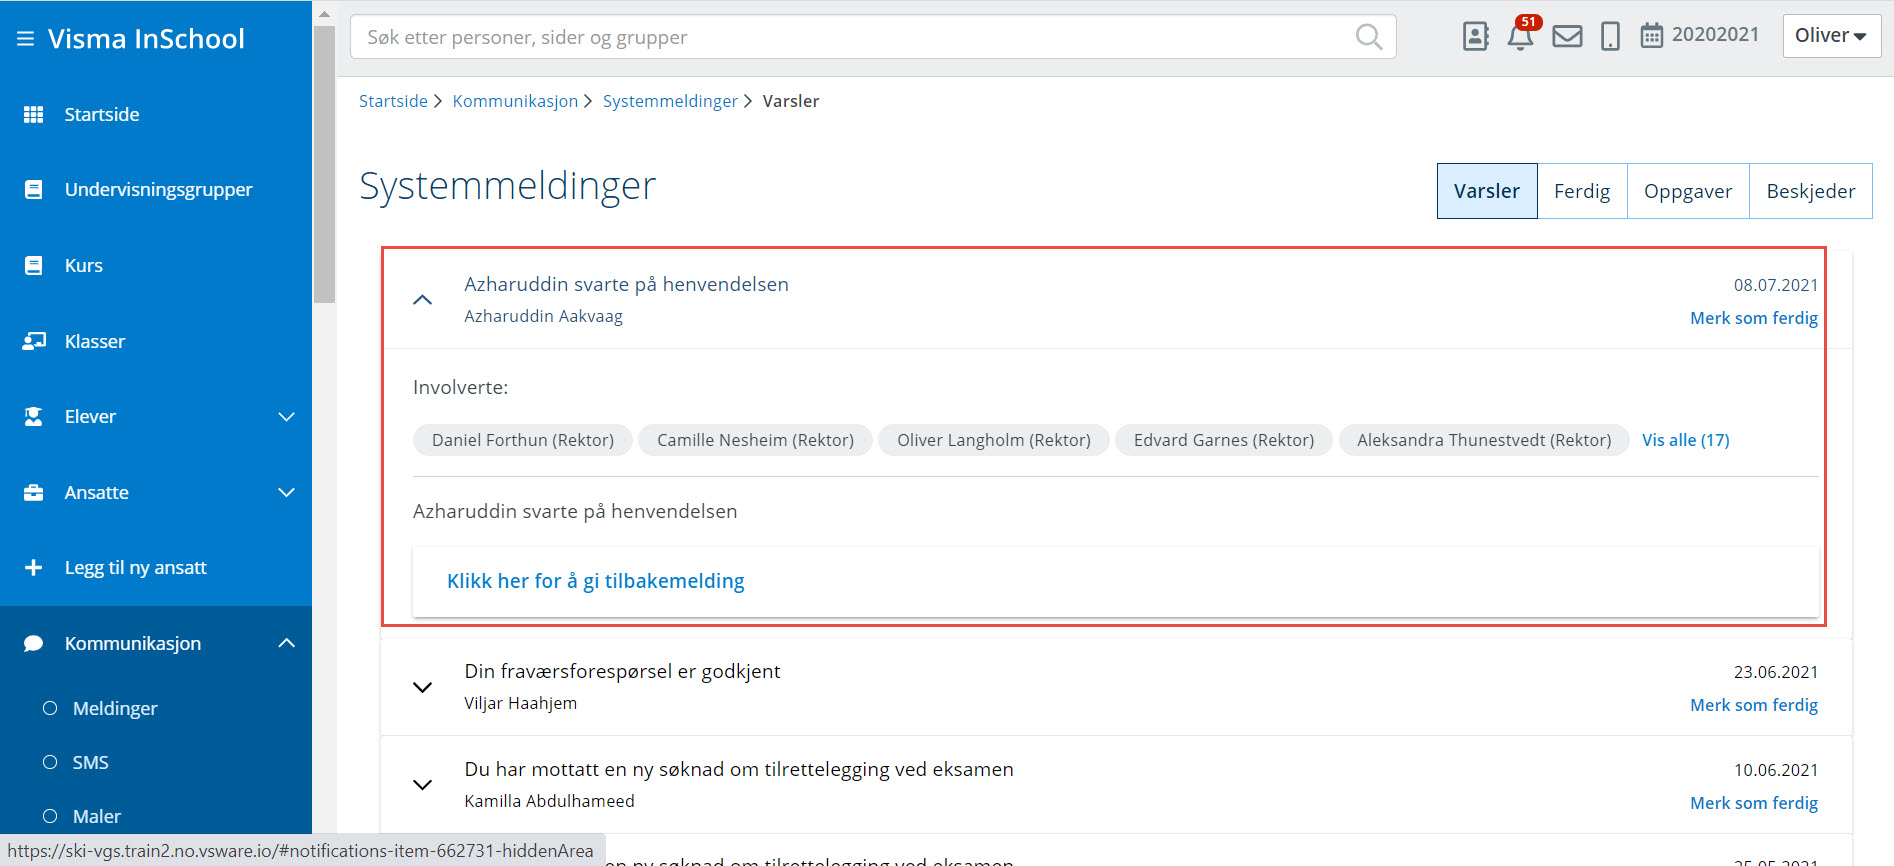This screenshot has height=866, width=1894.
Task: Click the Aleksandra Thunestvedt (Rektor) chip
Action: pyautogui.click(x=1484, y=440)
